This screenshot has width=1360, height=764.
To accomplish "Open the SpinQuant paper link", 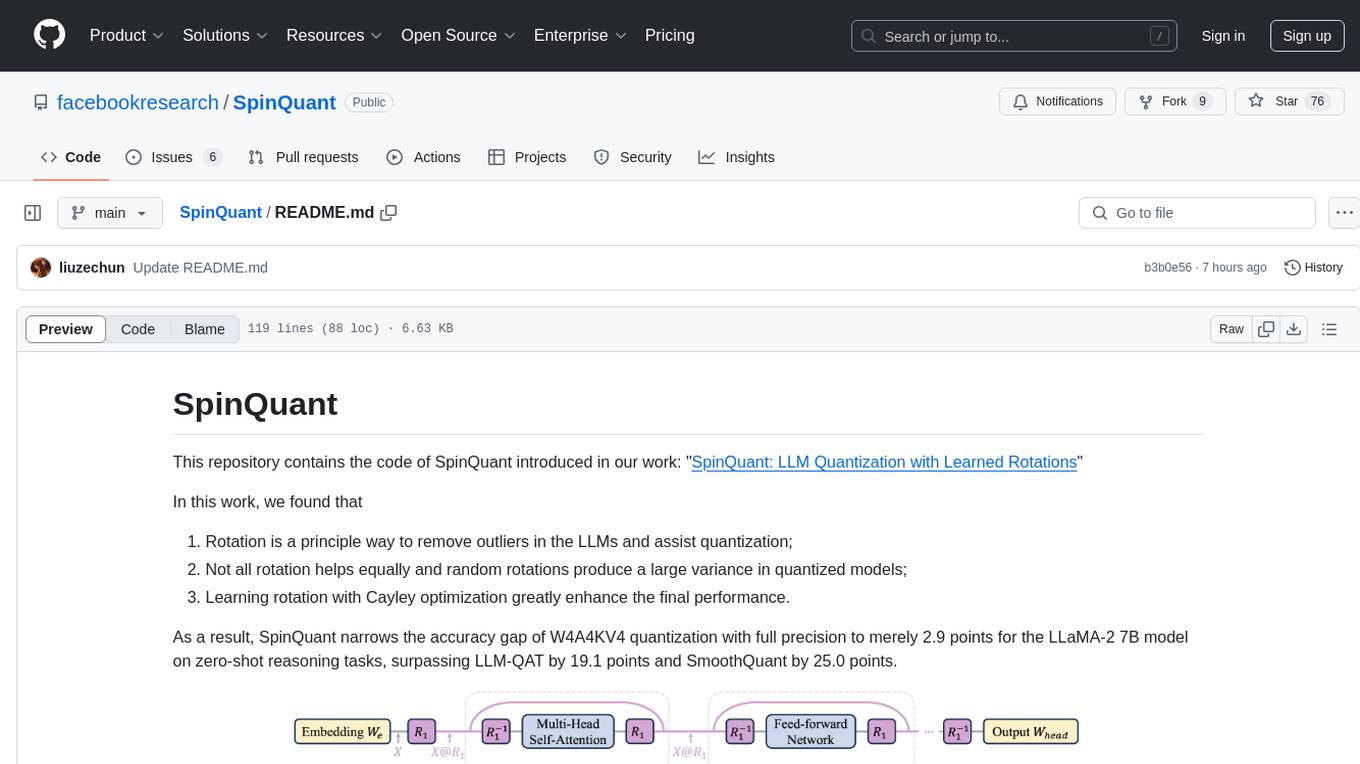I will tap(884, 462).
